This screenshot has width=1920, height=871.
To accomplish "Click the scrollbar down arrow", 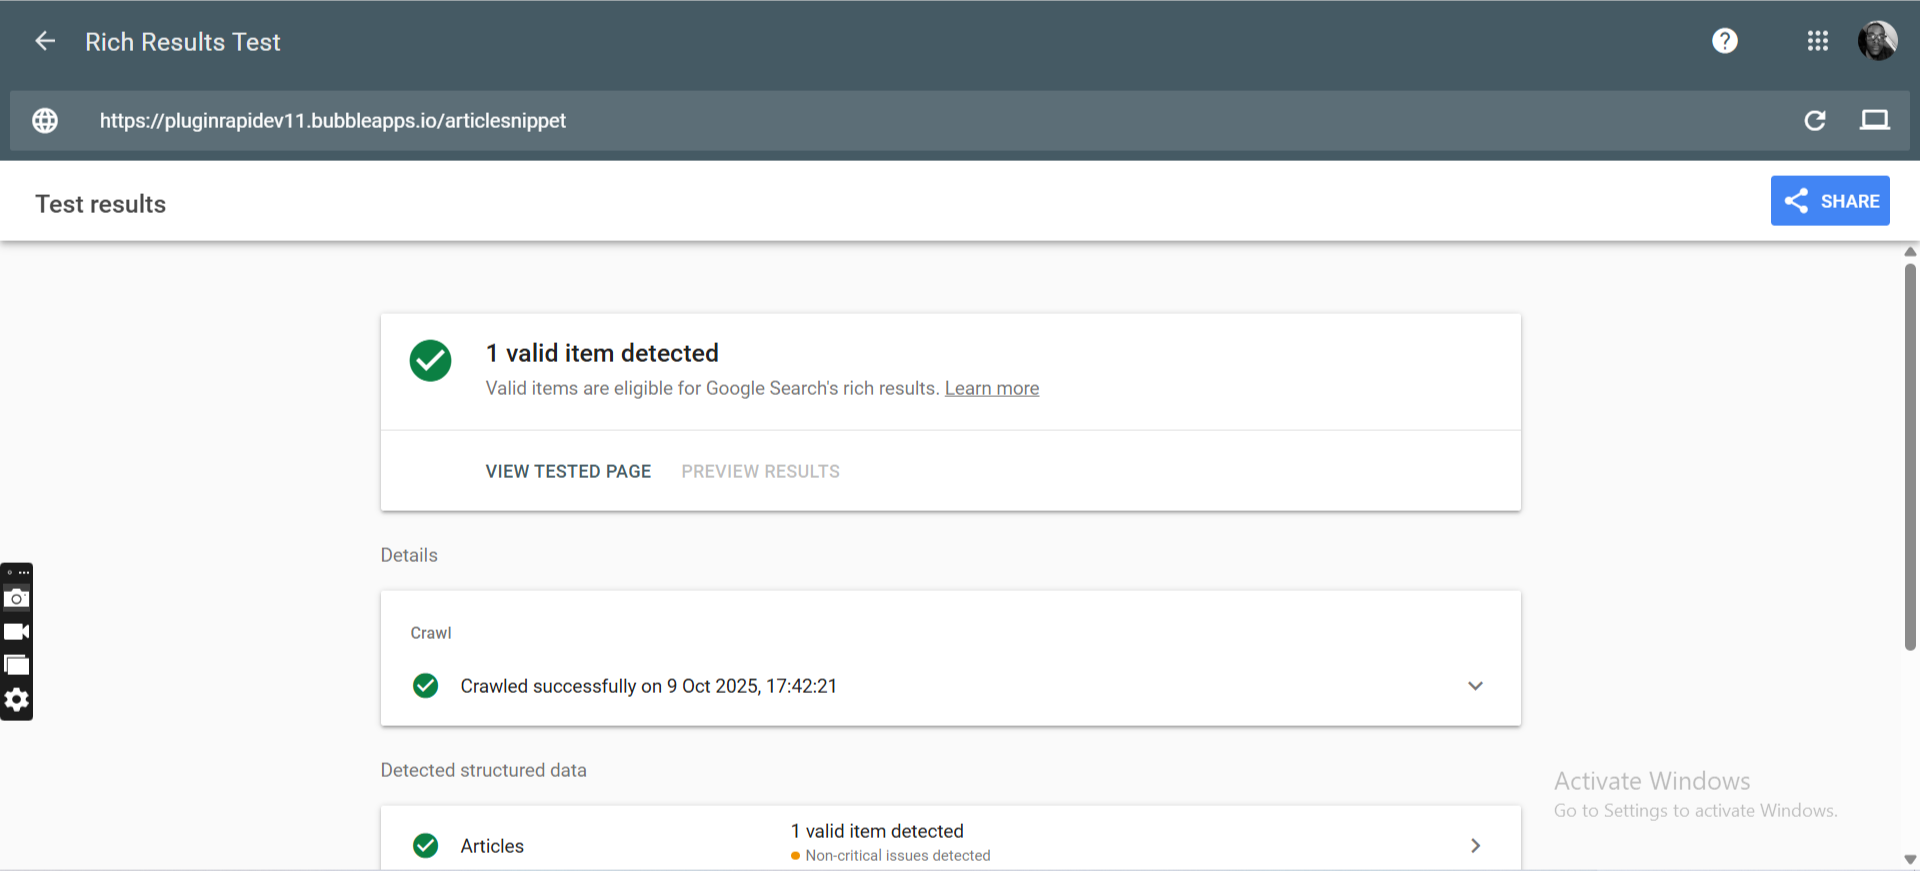I will point(1910,859).
